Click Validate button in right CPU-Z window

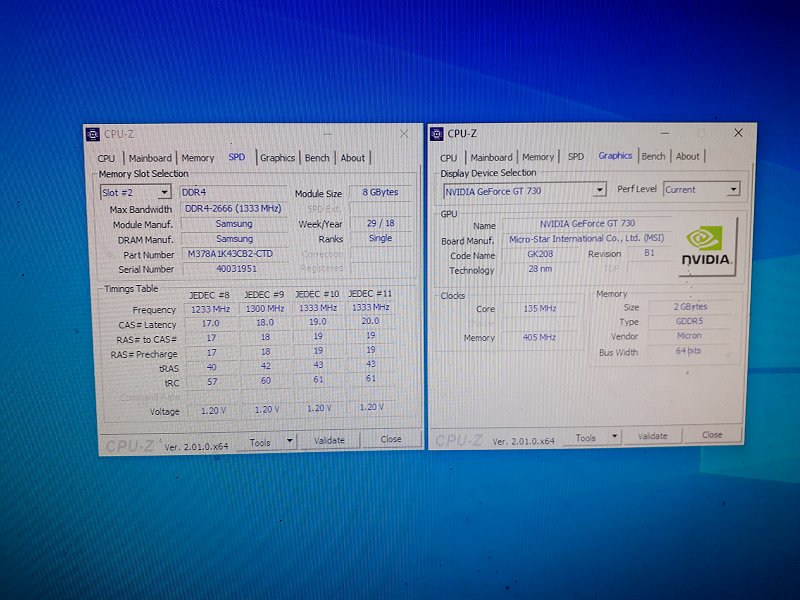653,436
